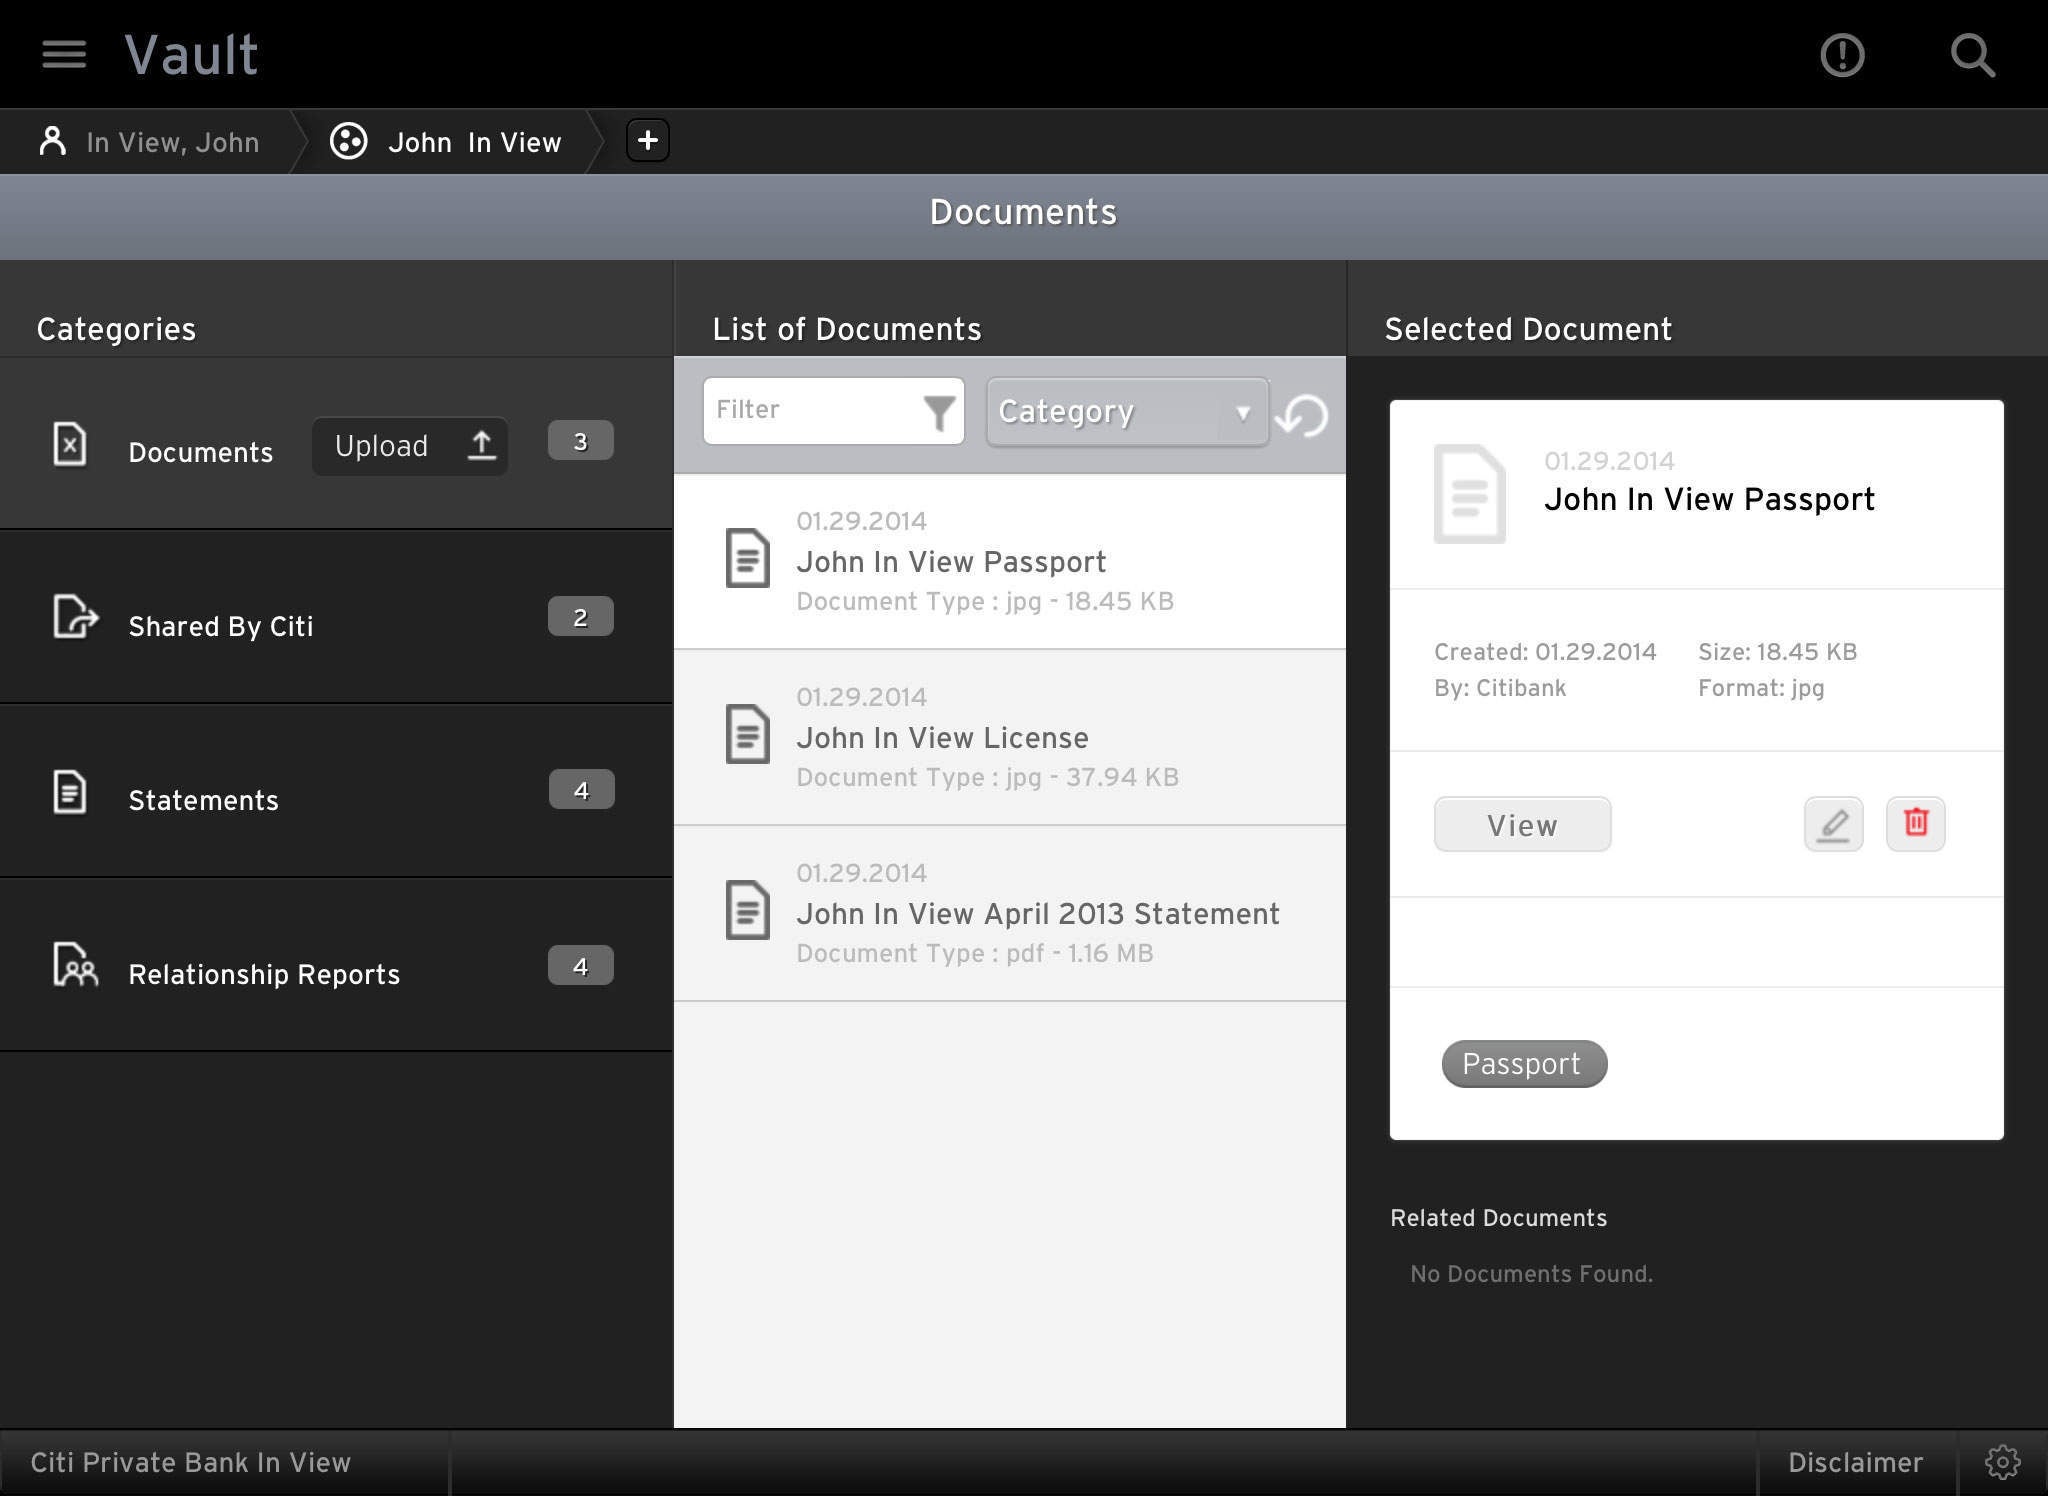The image size is (2048, 1496).
Task: Click the License row document icon
Action: [747, 734]
